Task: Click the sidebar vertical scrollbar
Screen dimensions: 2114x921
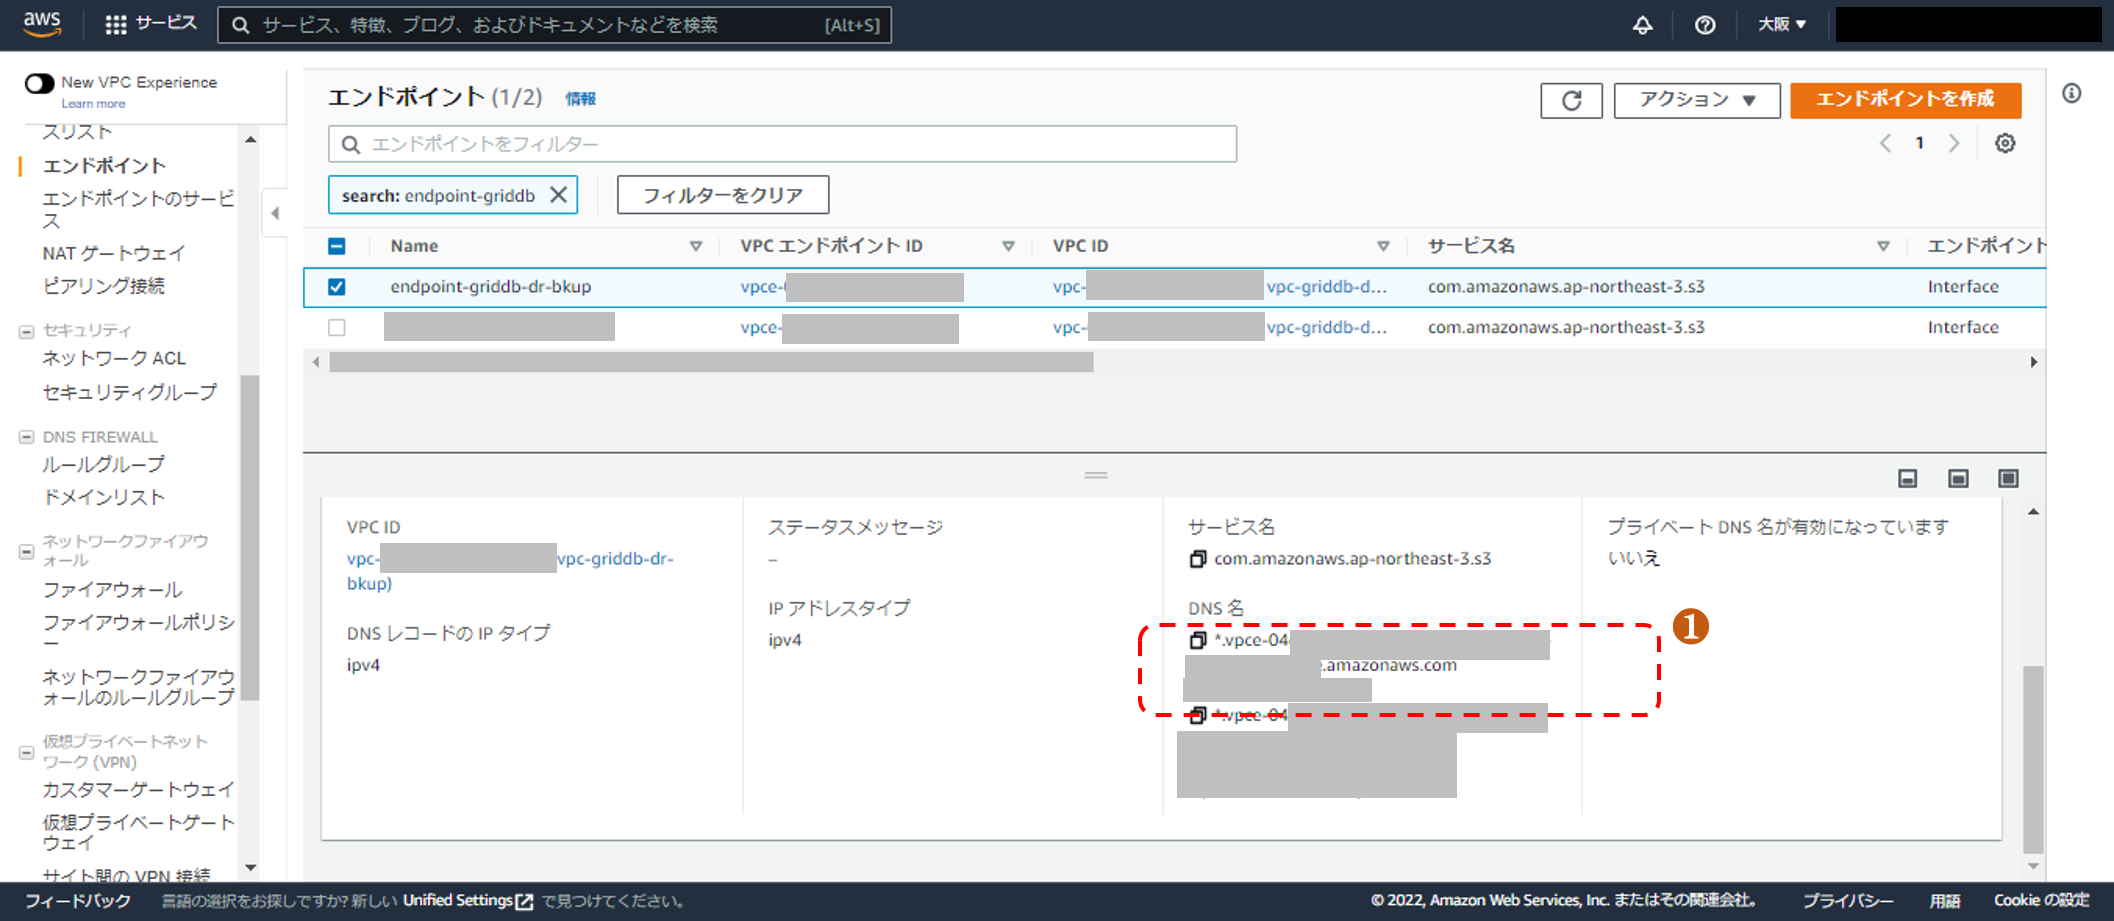Action: pos(250,537)
